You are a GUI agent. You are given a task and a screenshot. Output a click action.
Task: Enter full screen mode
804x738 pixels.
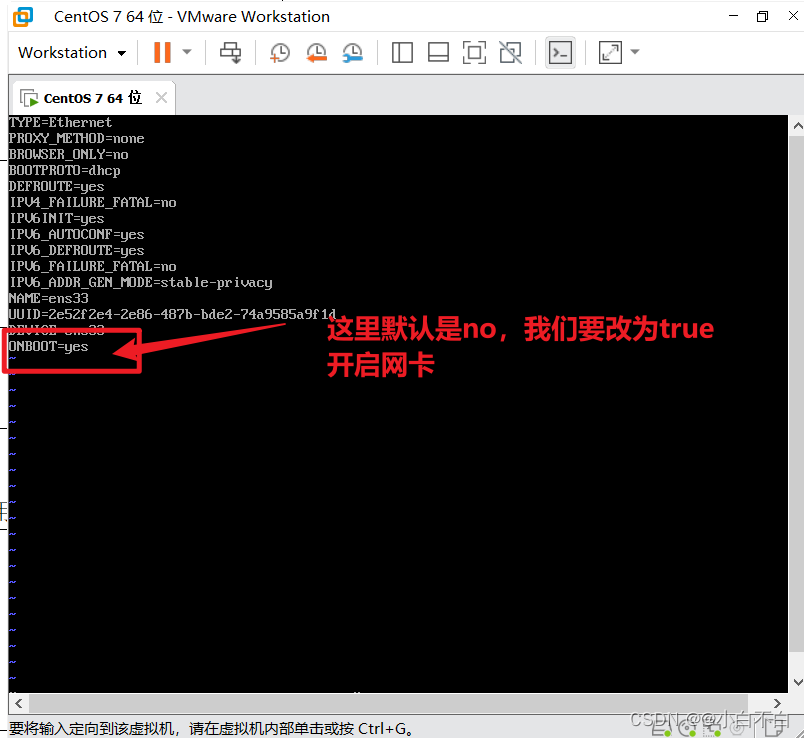pyautogui.click(x=474, y=52)
